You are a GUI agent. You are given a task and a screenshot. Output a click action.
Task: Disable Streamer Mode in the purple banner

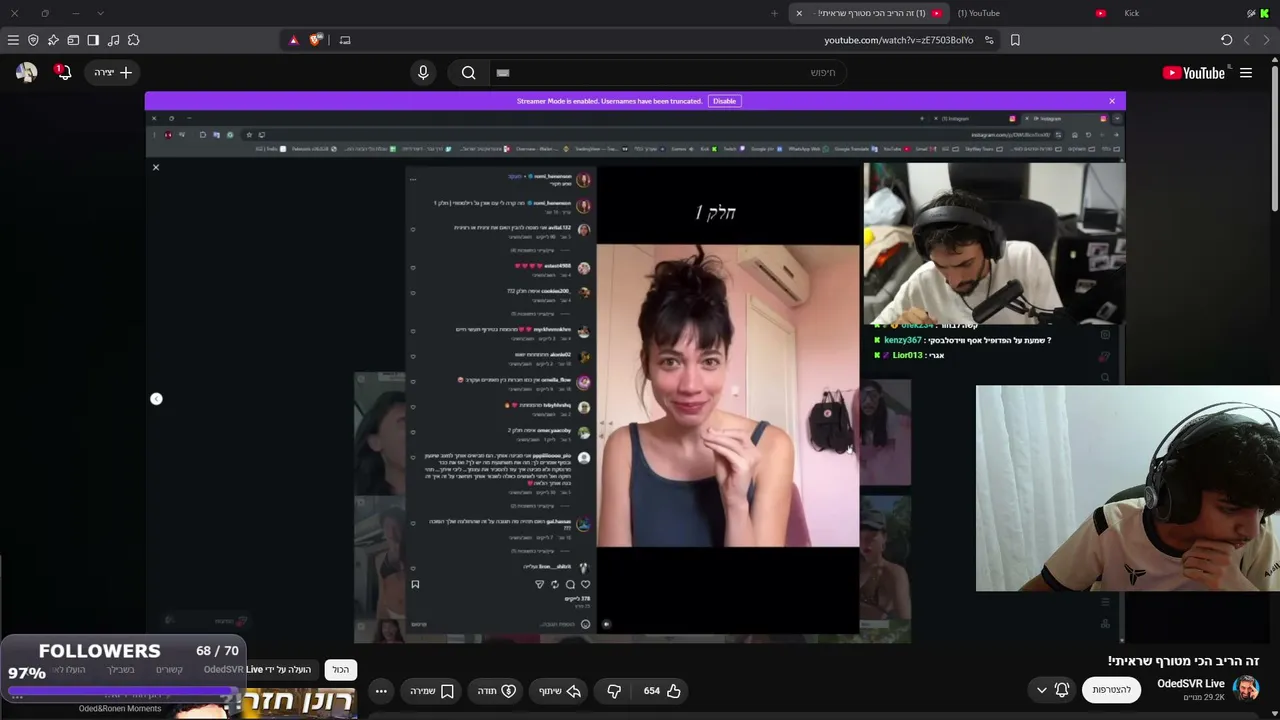coord(724,101)
